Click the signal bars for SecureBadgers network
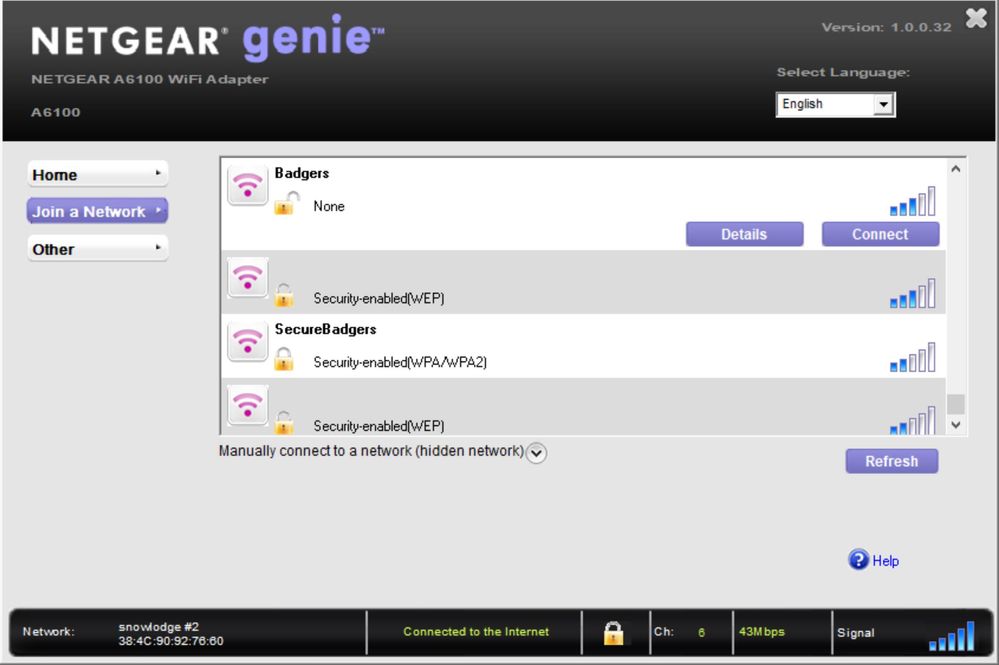The image size is (999, 665). 912,357
